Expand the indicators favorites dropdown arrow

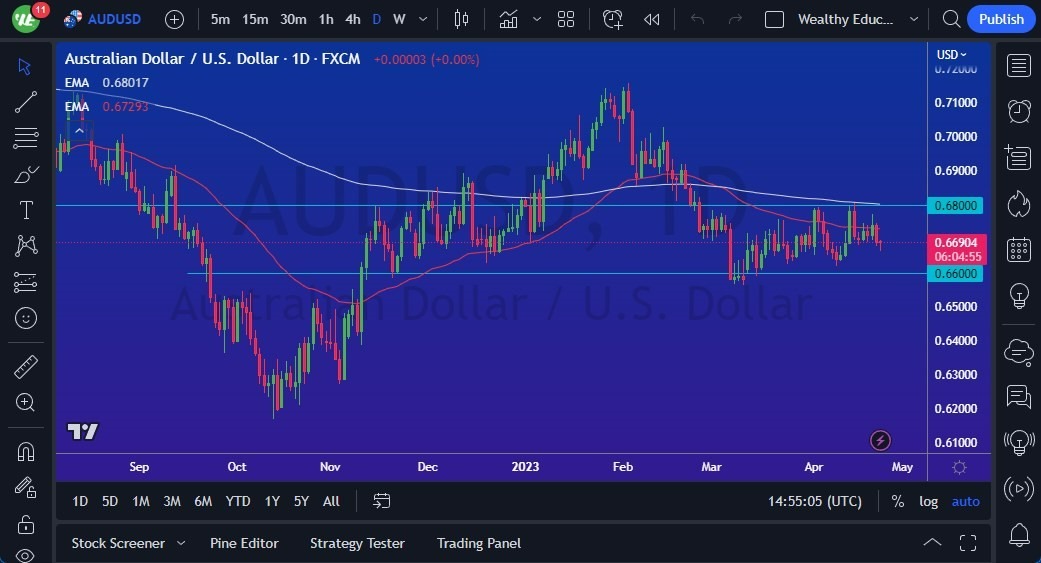(x=536, y=19)
